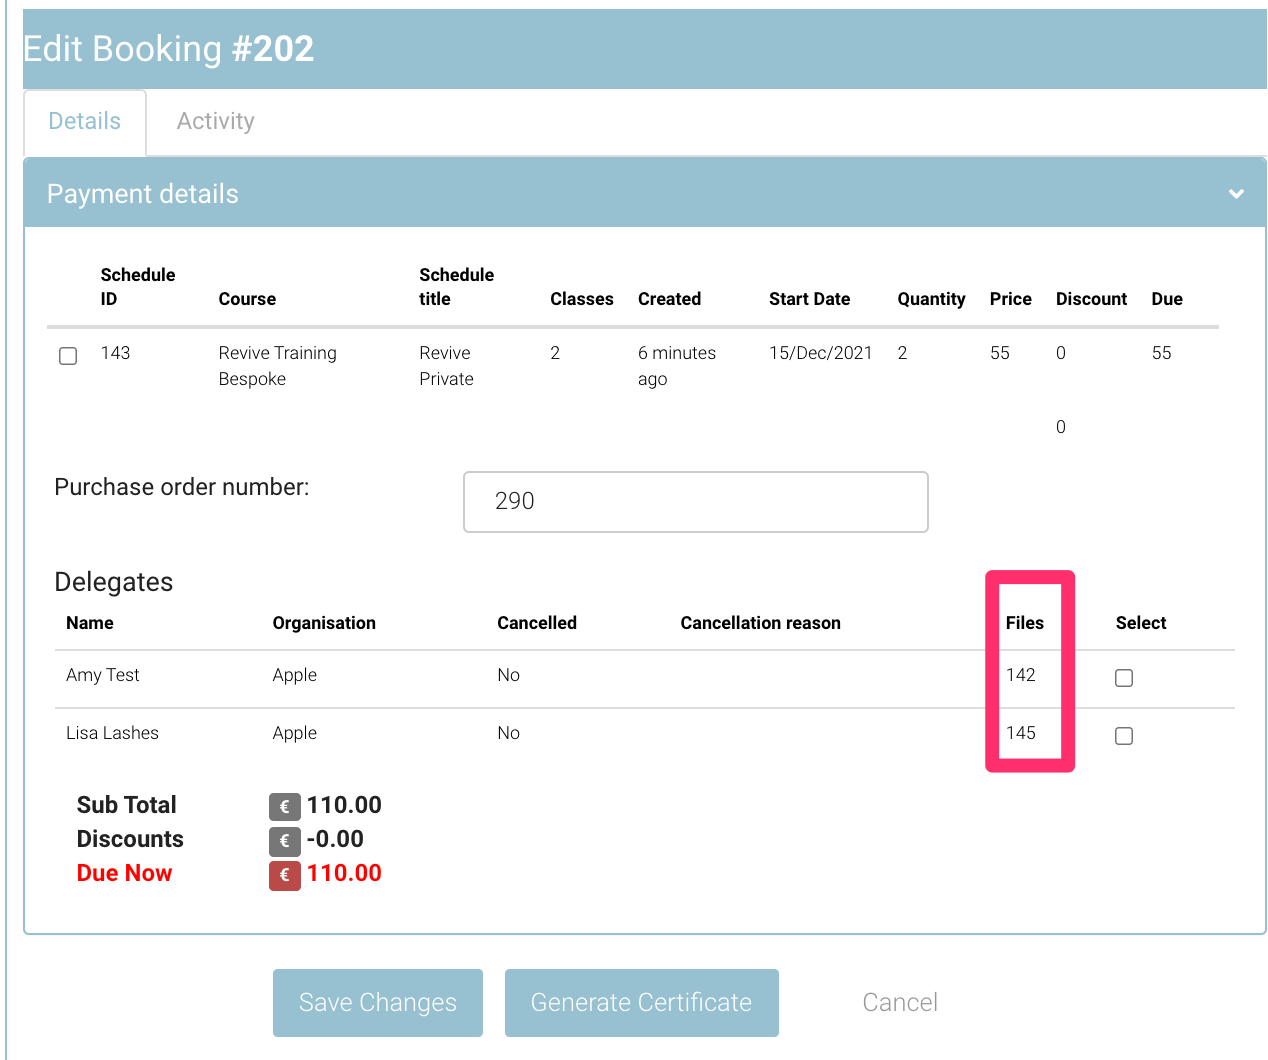Focus the Purchase order number field
Image resolution: width=1268 pixels, height=1060 pixels.
[695, 502]
